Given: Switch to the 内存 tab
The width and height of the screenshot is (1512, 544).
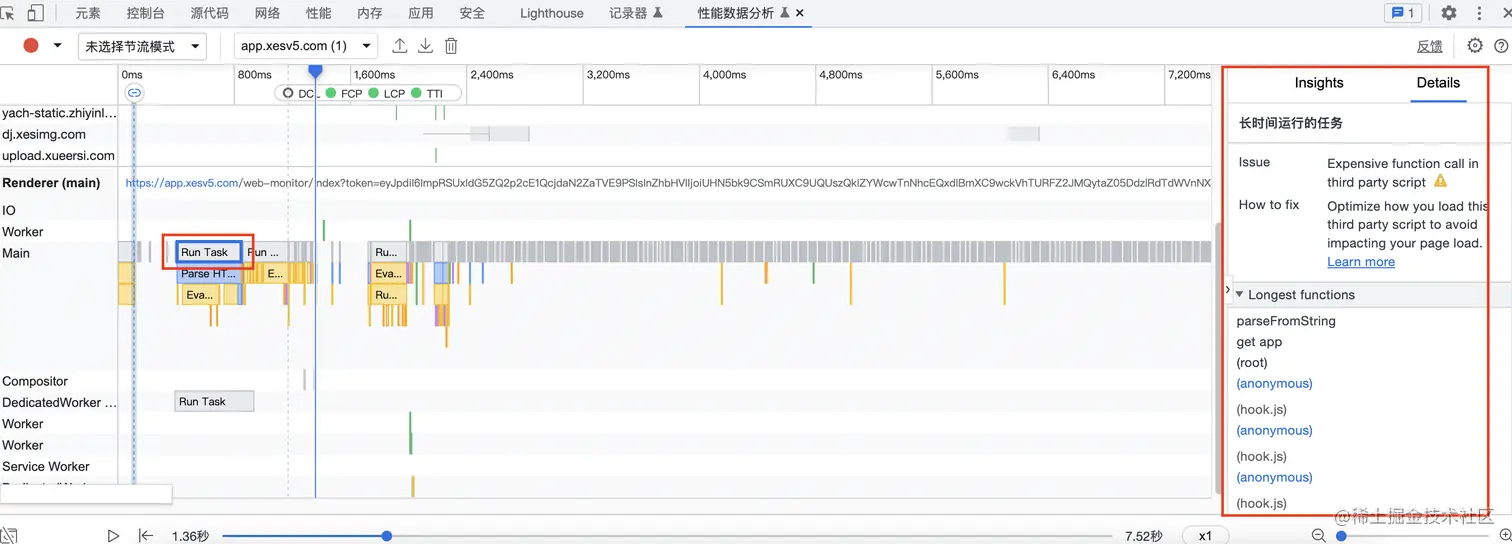Looking at the screenshot, I should tap(370, 13).
